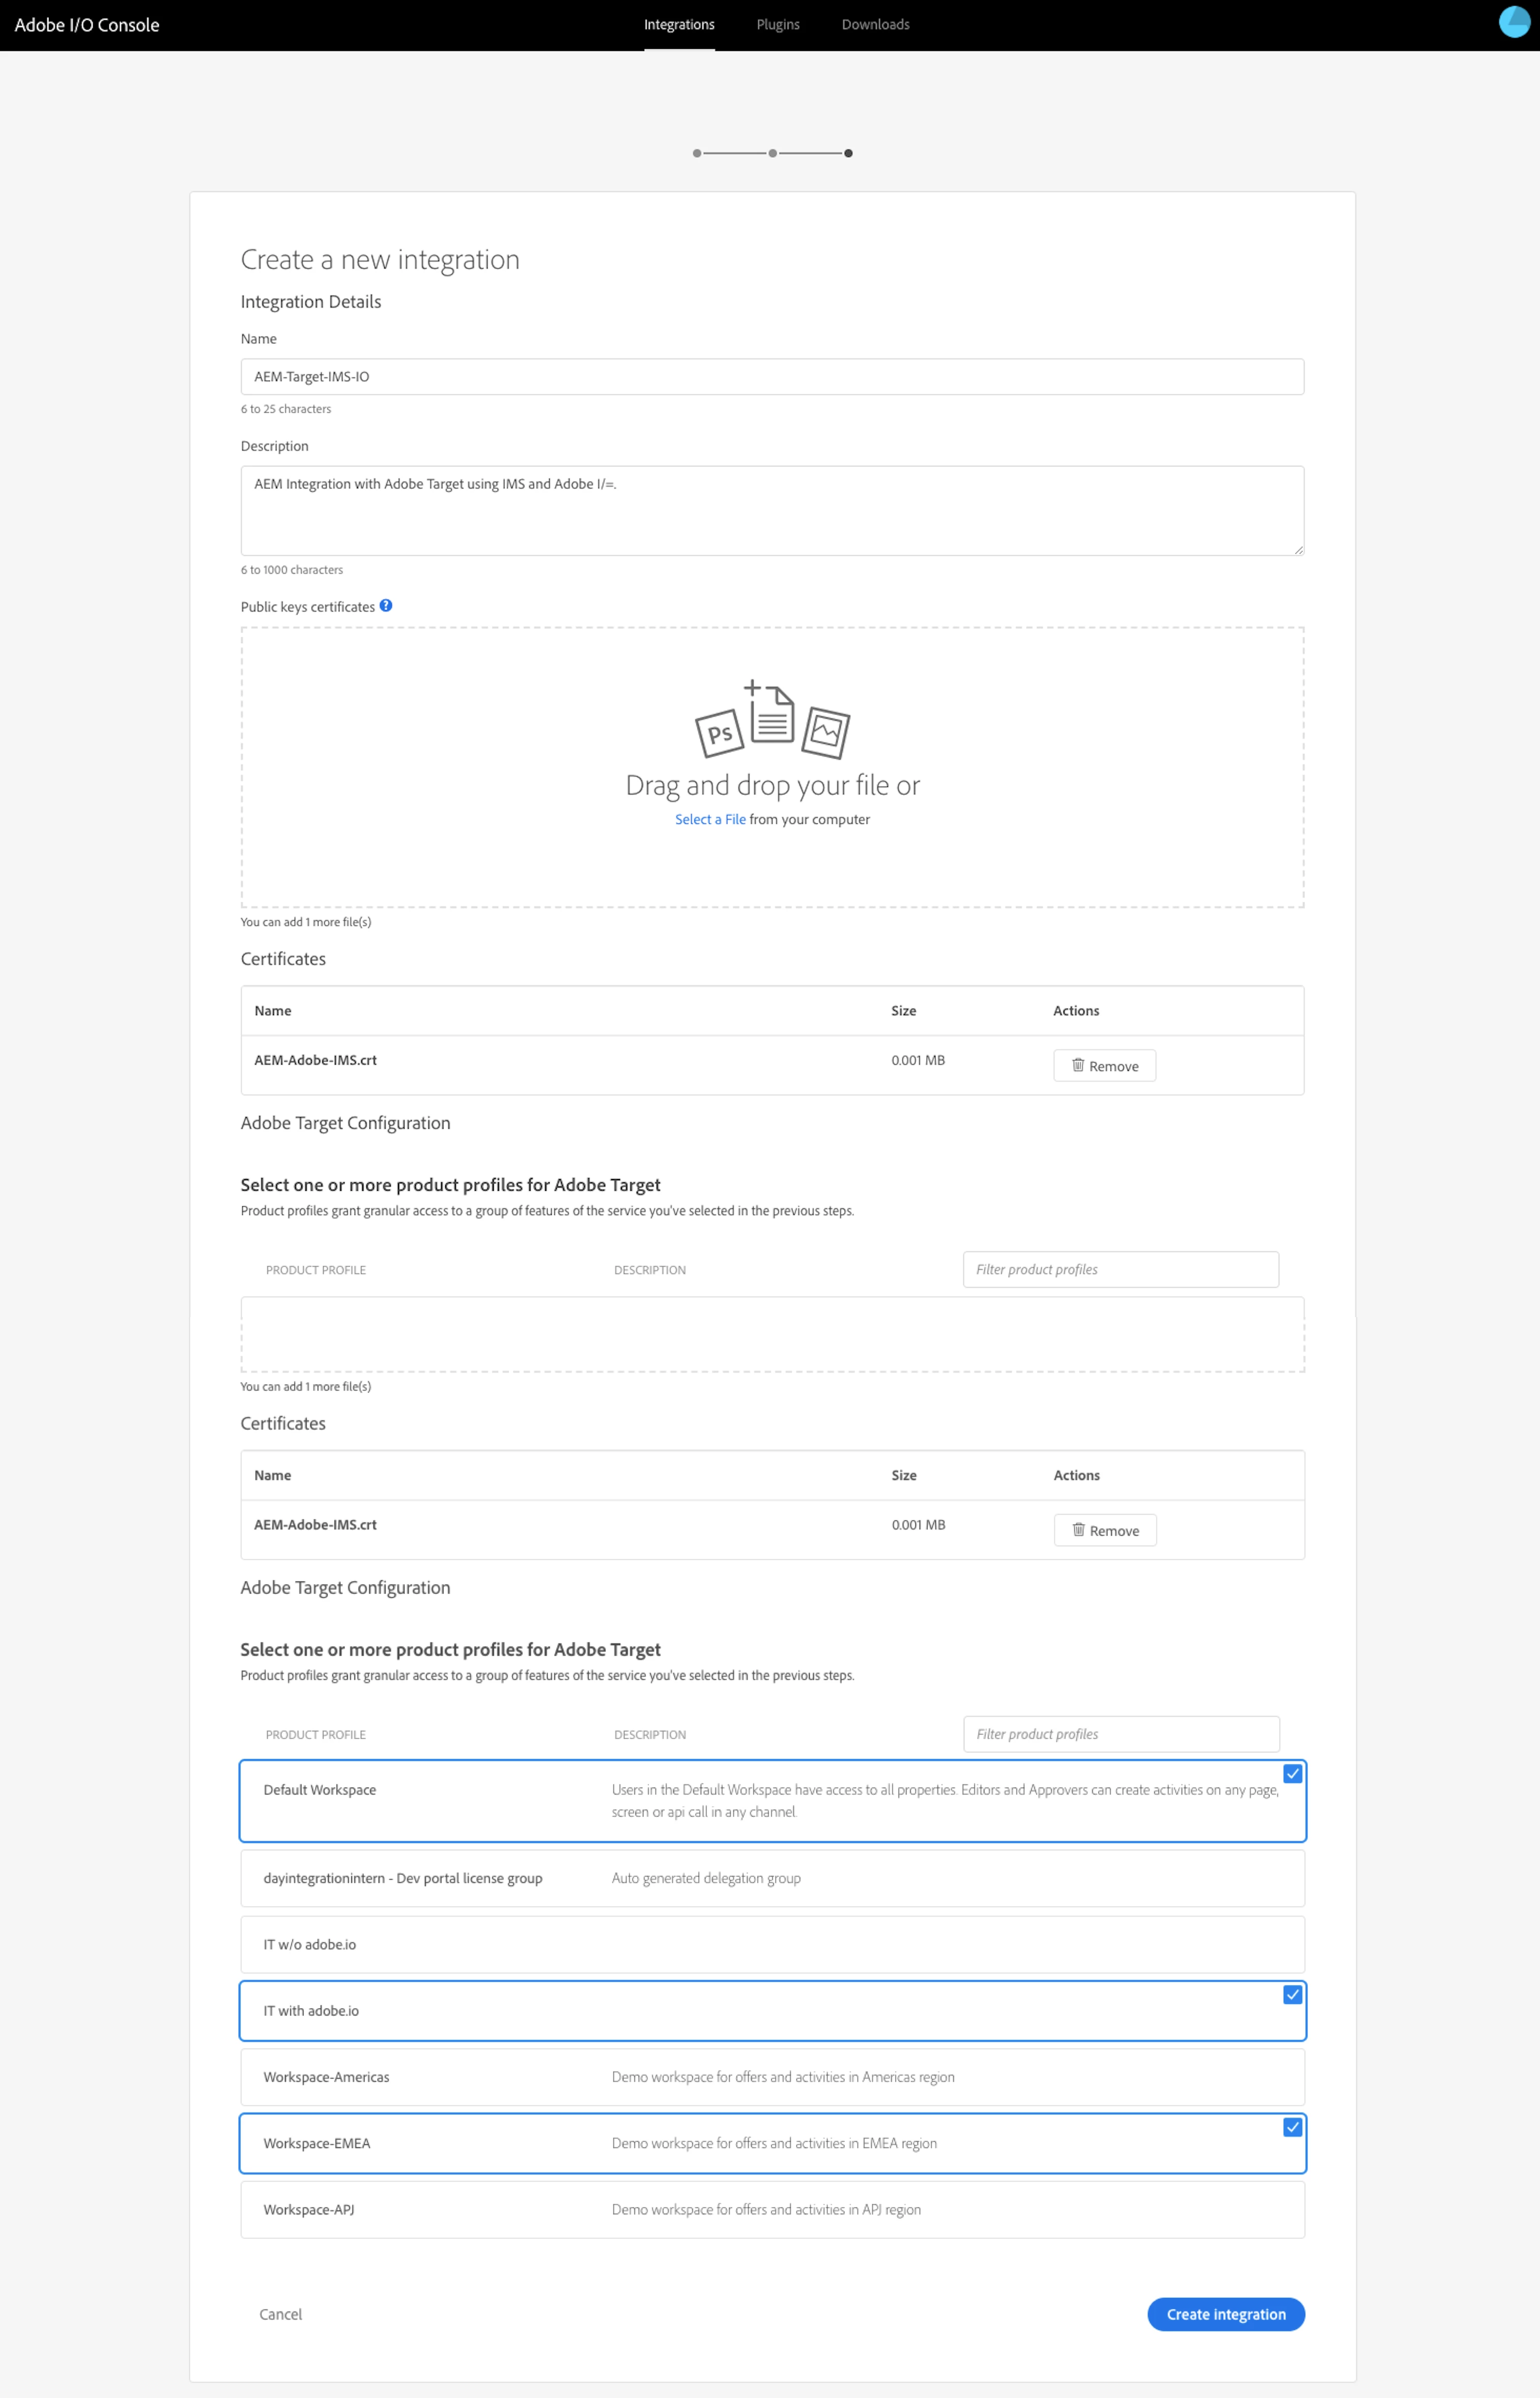This screenshot has height=2398, width=1540.
Task: Click the first dot in the progress stepper
Action: tap(697, 153)
